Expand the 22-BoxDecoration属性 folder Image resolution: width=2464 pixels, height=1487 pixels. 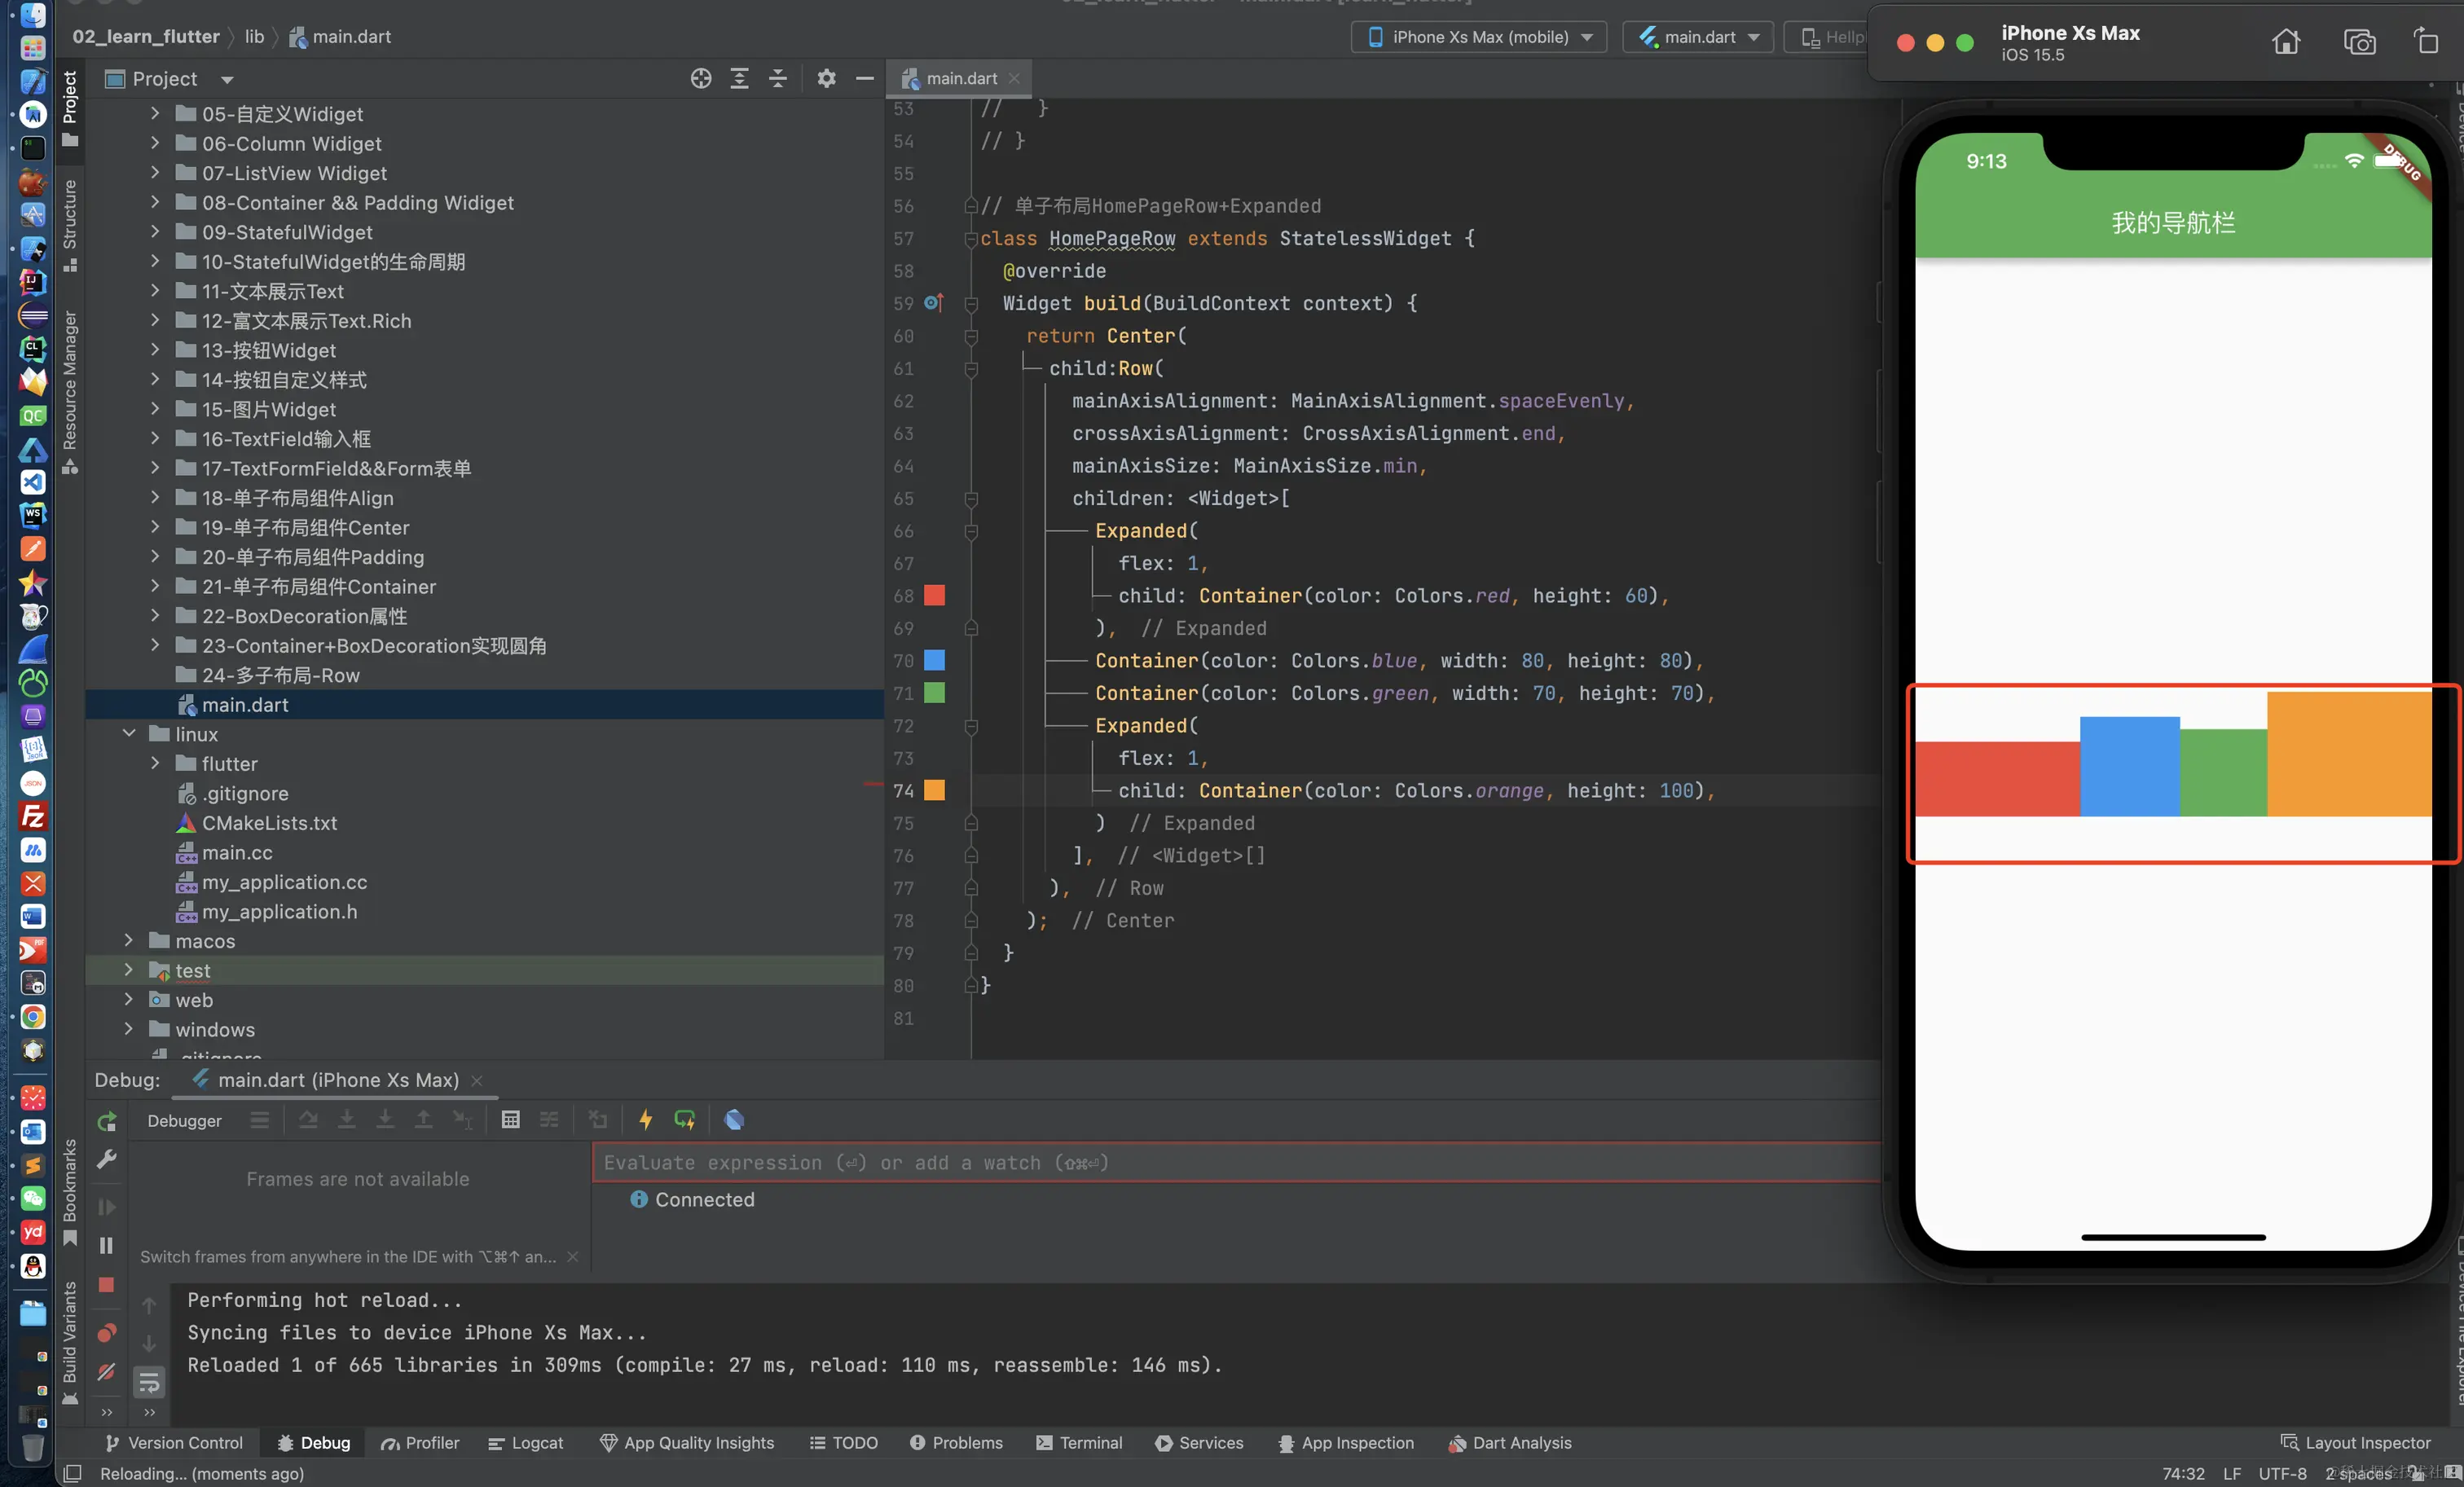point(155,615)
